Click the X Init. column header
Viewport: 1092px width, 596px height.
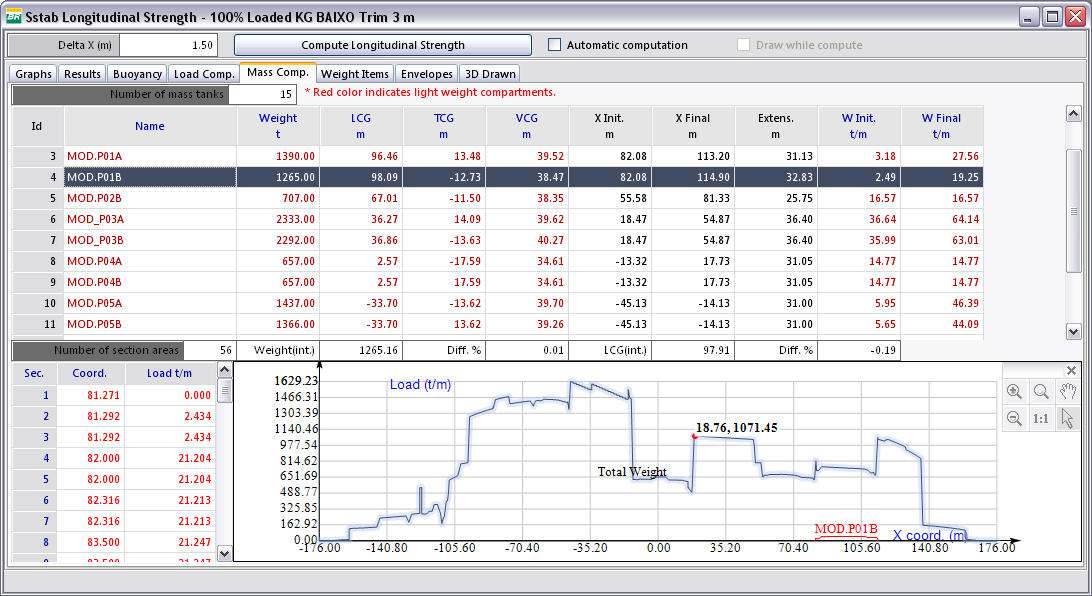tap(609, 126)
